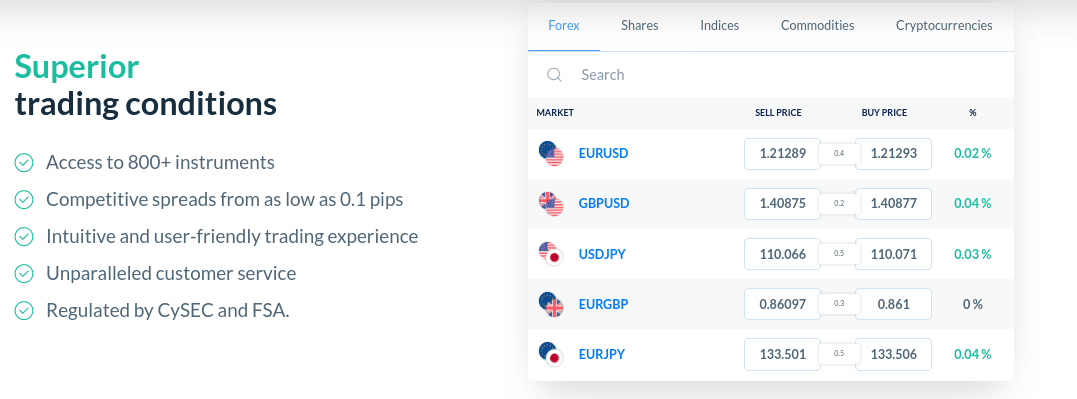Open the GBPUSD market link
Screen dimensions: 1077x399
tap(604, 204)
